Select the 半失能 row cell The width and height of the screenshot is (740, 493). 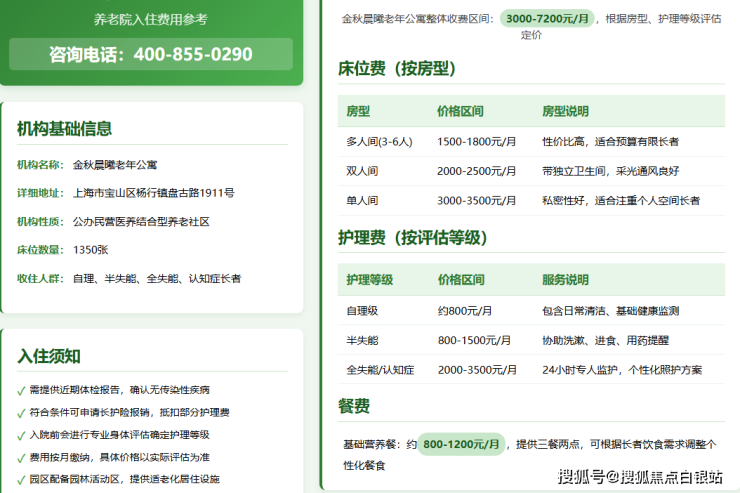(x=362, y=341)
